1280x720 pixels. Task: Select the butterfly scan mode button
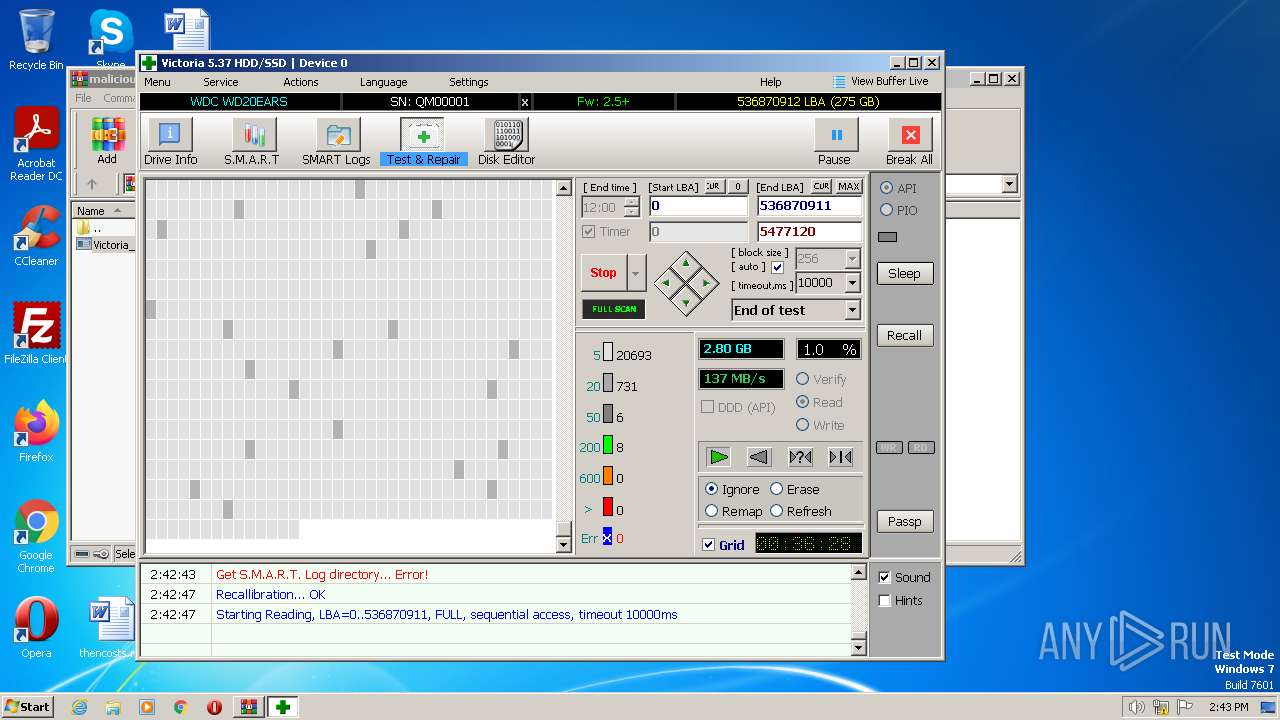click(841, 457)
